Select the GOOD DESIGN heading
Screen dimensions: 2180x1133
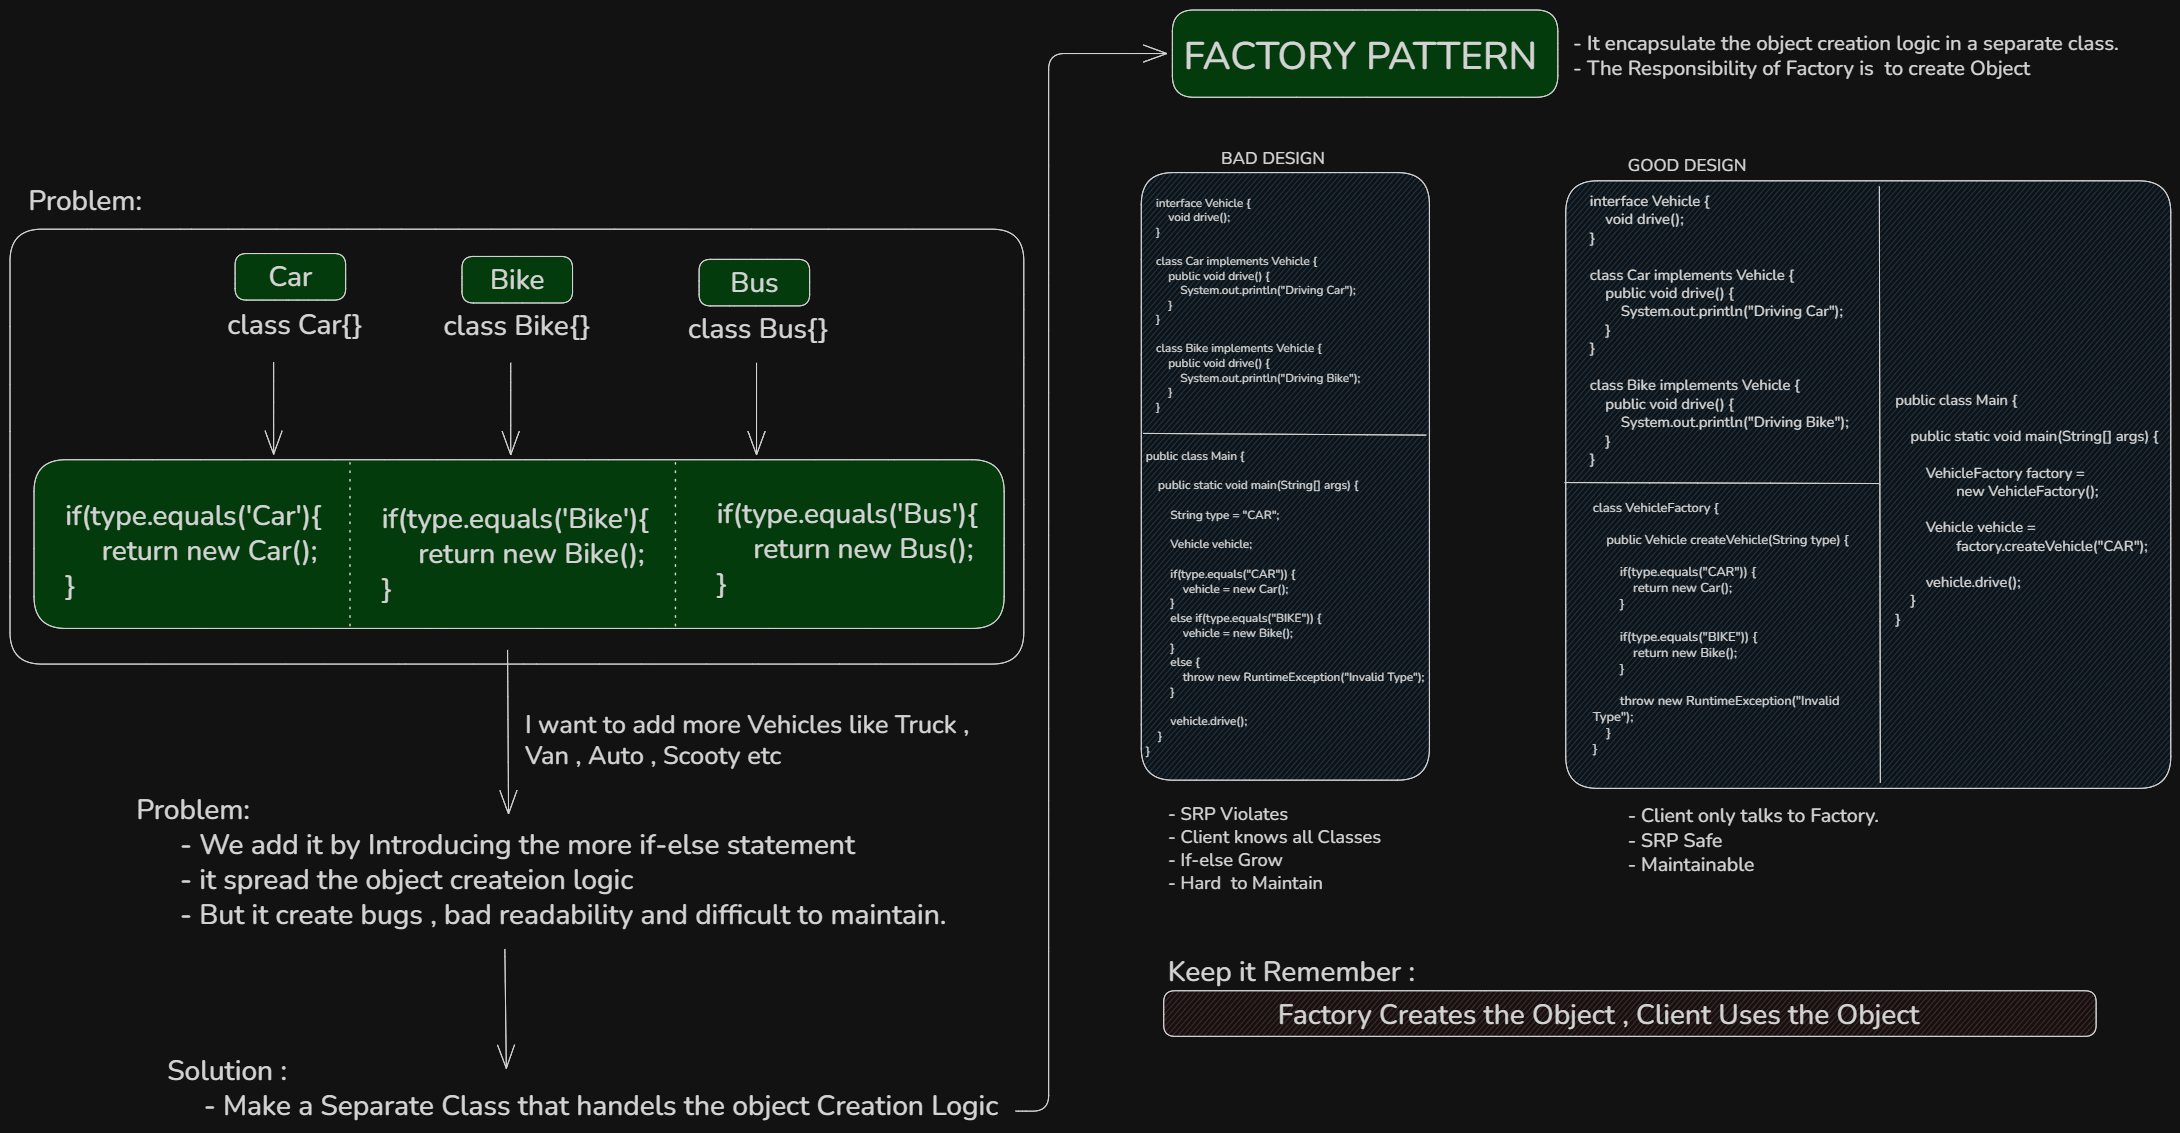[1686, 165]
